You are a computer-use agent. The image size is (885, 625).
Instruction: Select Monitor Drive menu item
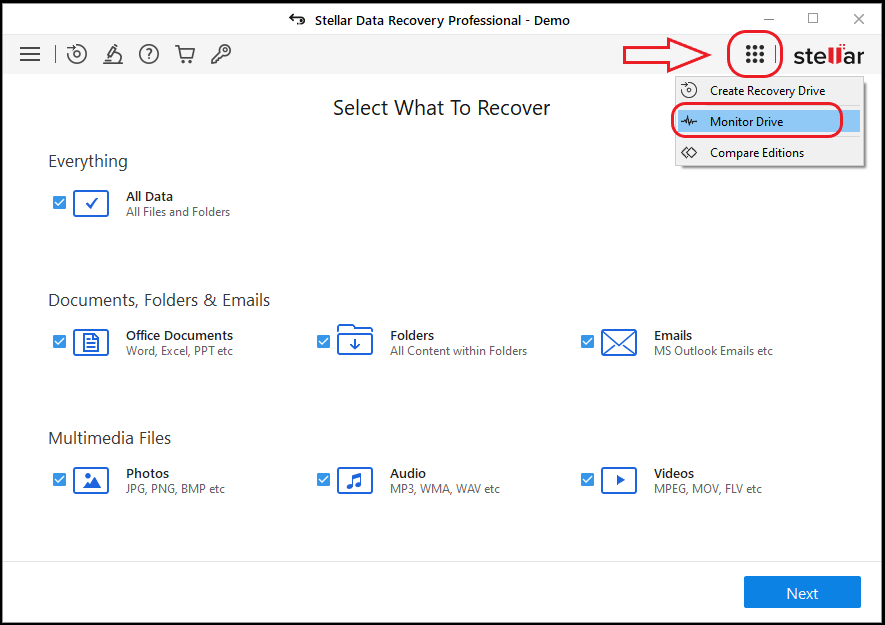(x=769, y=121)
